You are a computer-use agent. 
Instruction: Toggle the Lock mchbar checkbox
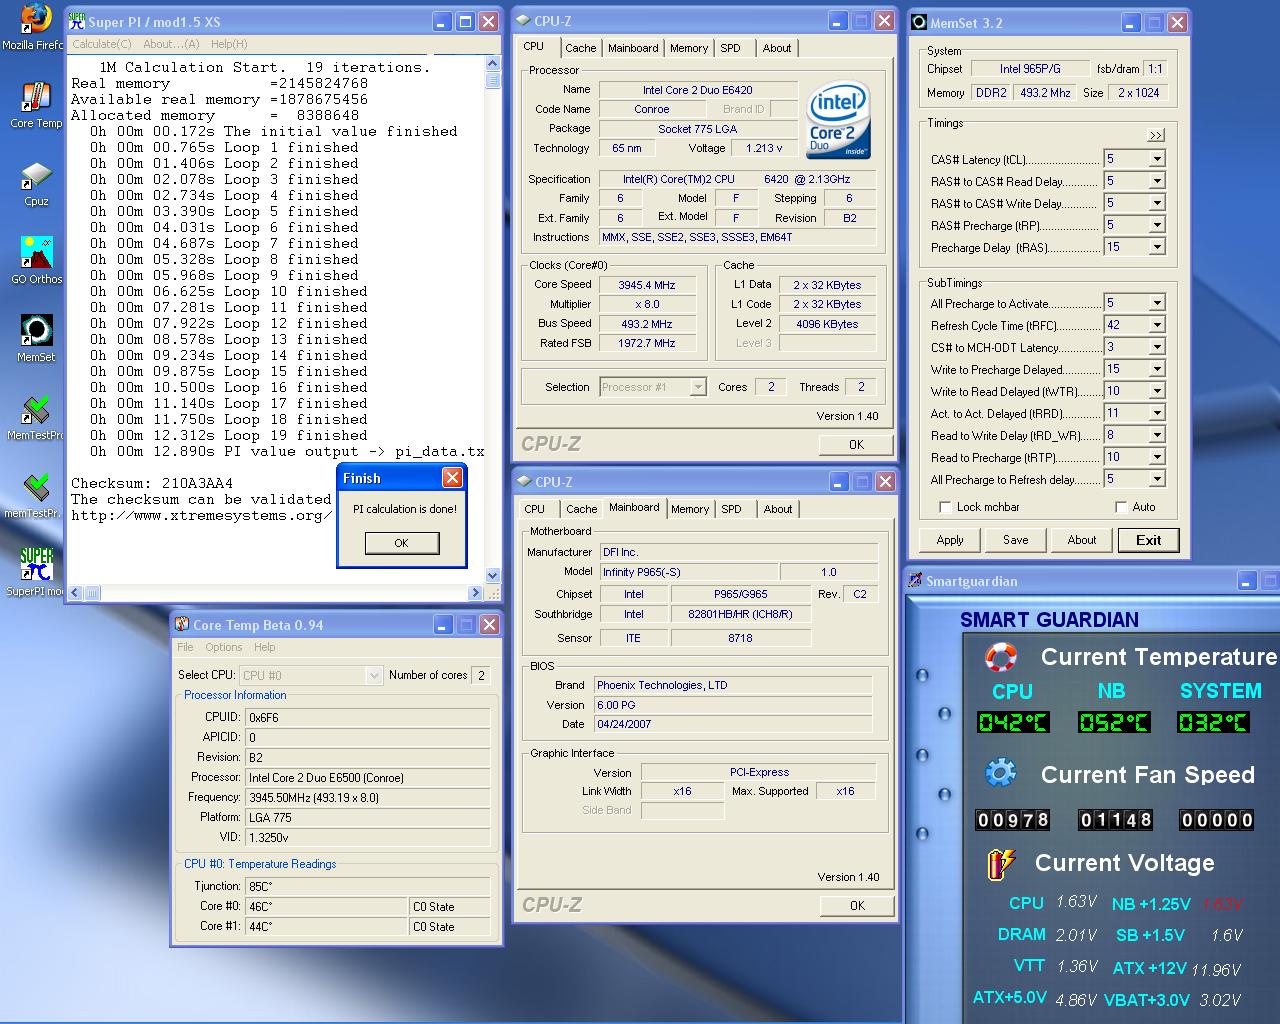945,507
